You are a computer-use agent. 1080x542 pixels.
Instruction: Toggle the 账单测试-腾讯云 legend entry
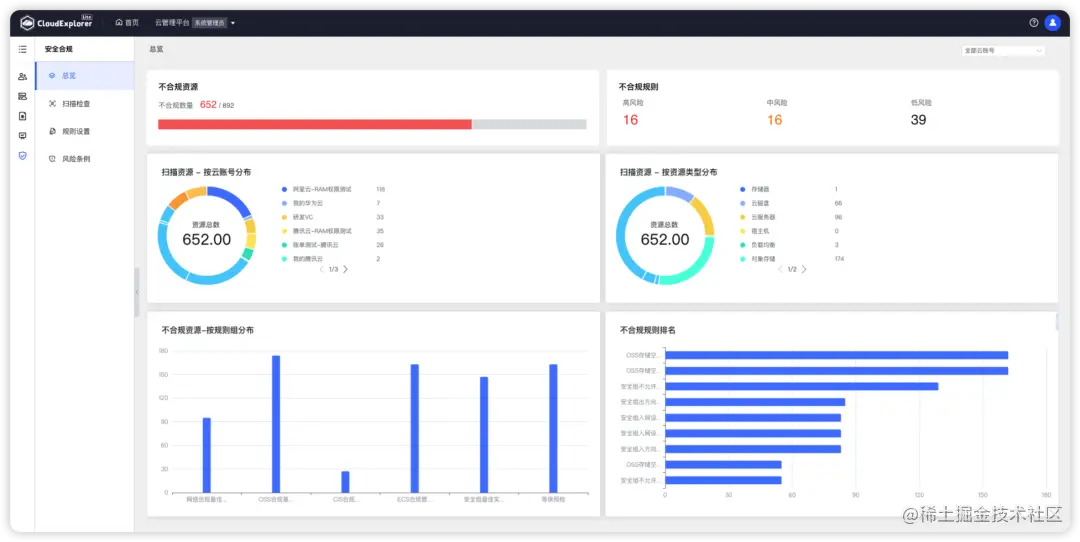(x=310, y=244)
